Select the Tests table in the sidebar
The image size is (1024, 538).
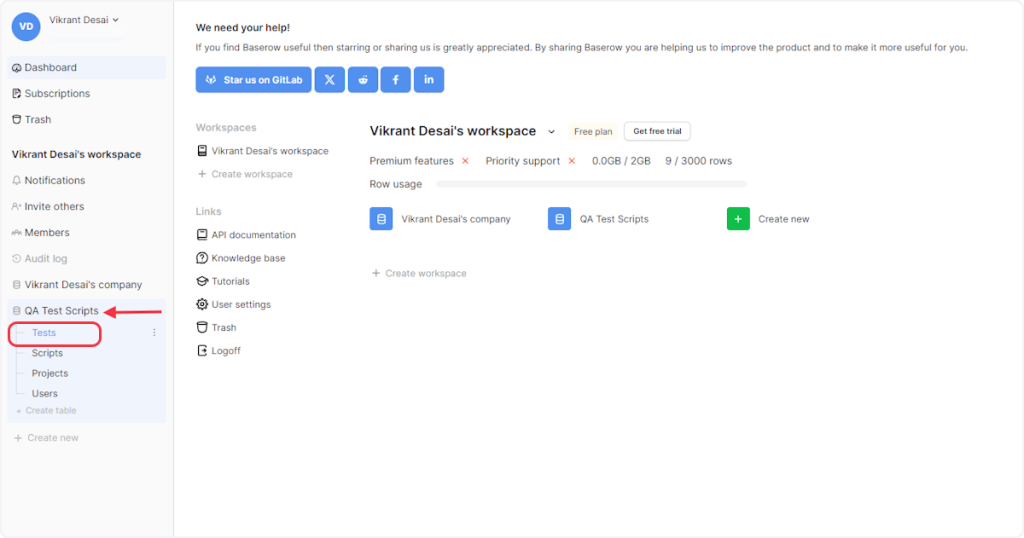(44, 333)
